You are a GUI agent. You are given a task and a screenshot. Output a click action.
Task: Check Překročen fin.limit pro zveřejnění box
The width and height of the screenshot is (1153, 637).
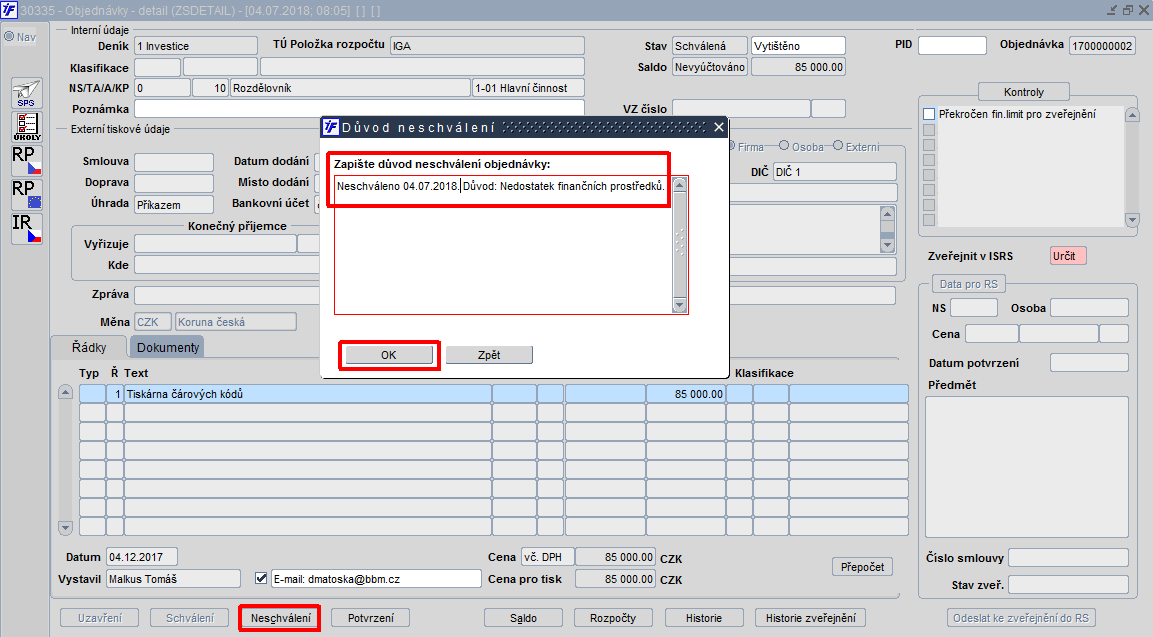click(929, 114)
